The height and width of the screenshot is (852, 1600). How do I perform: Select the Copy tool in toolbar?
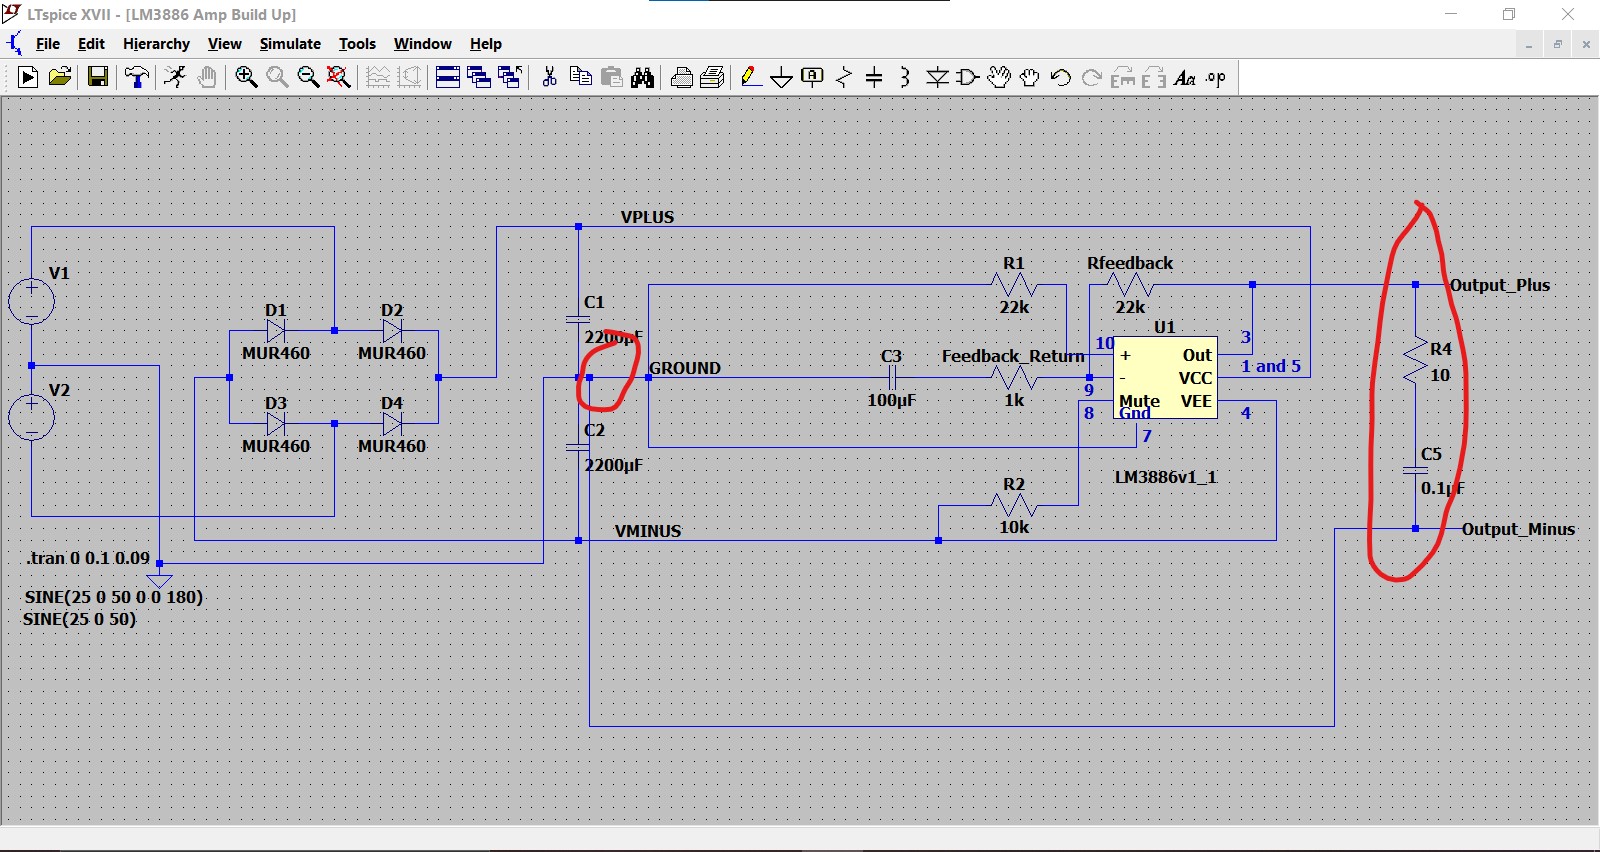pos(580,77)
